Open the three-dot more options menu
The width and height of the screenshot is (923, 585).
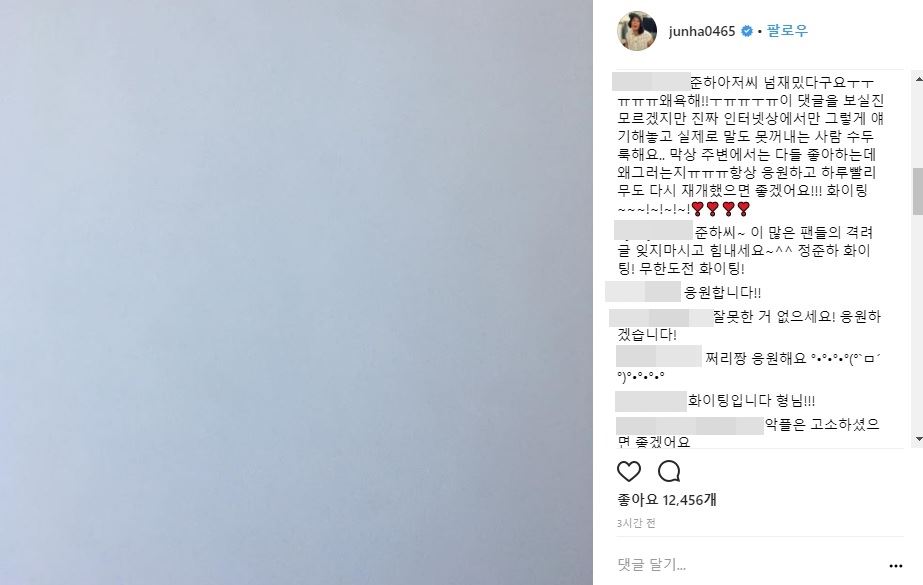pos(895,566)
